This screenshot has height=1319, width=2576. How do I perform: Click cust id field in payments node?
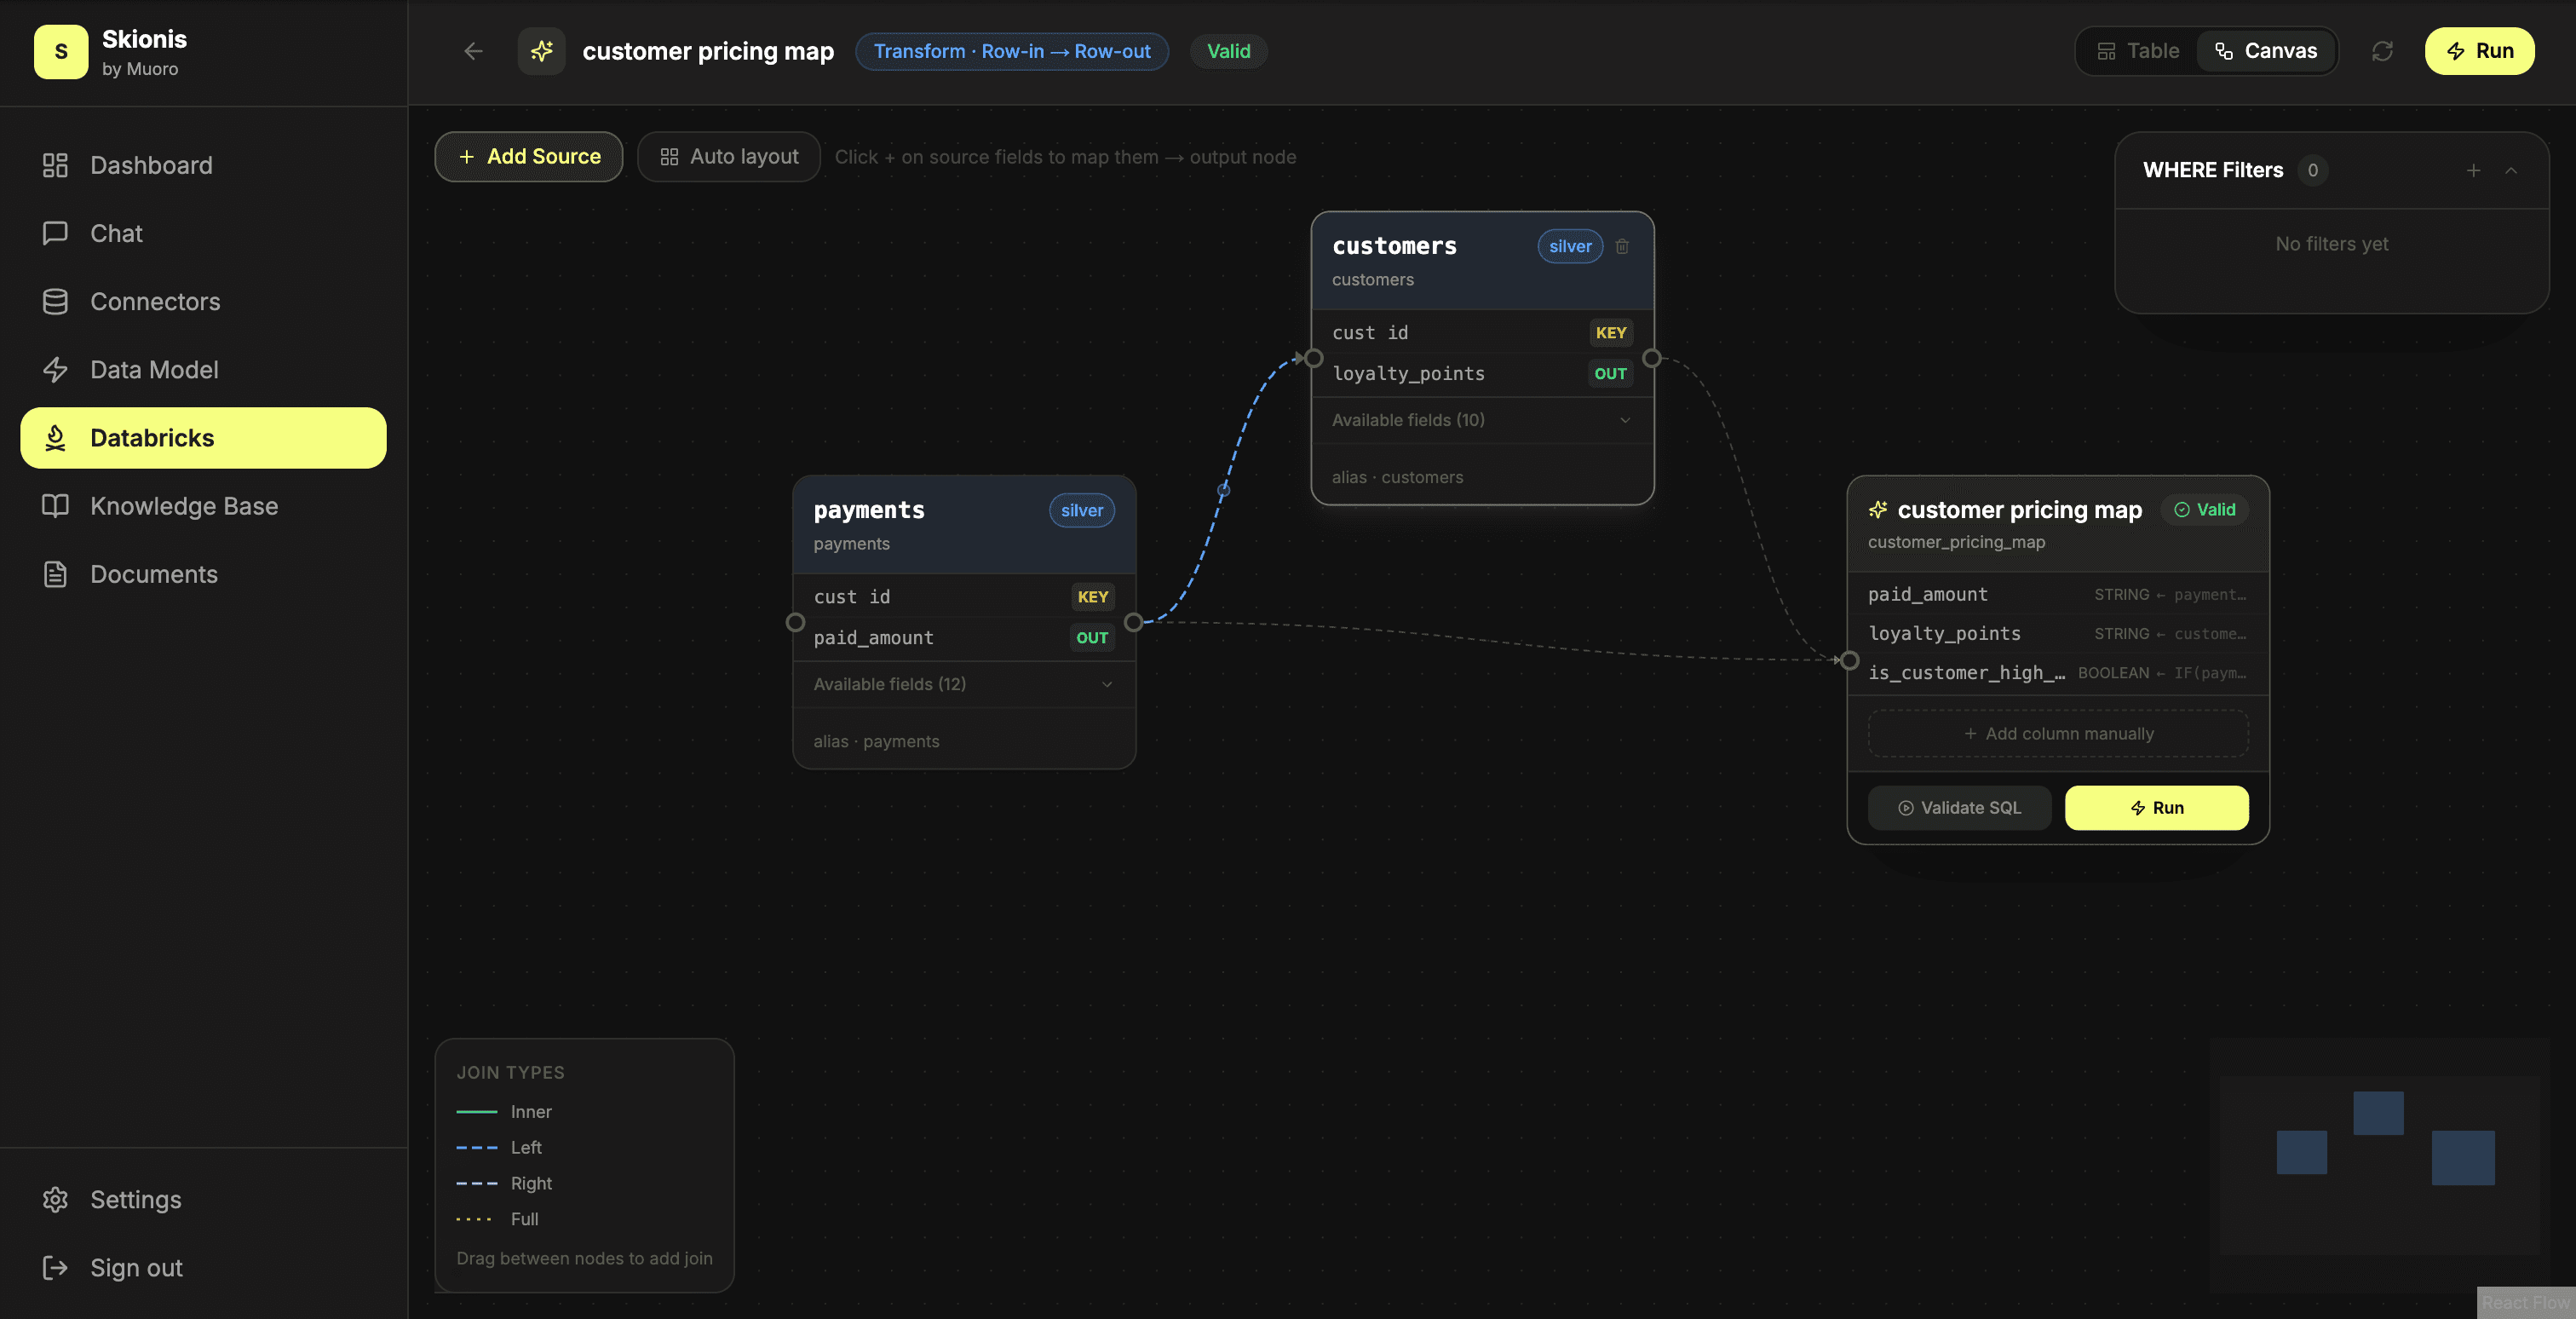click(x=851, y=597)
